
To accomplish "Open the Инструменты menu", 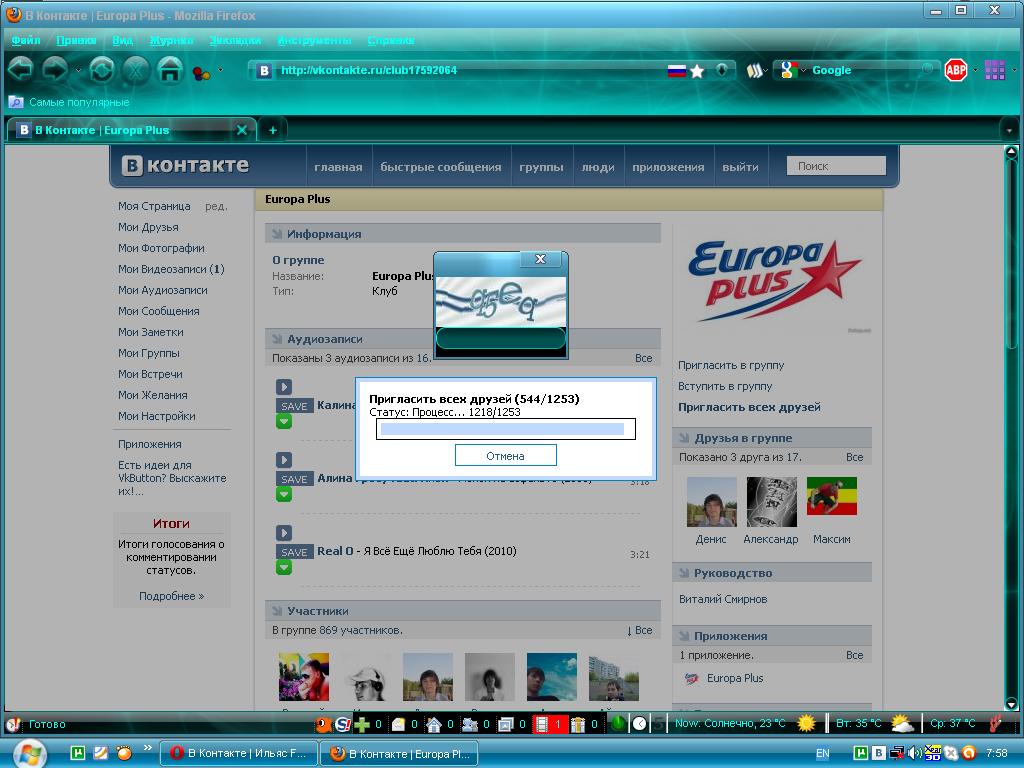I will (314, 40).
